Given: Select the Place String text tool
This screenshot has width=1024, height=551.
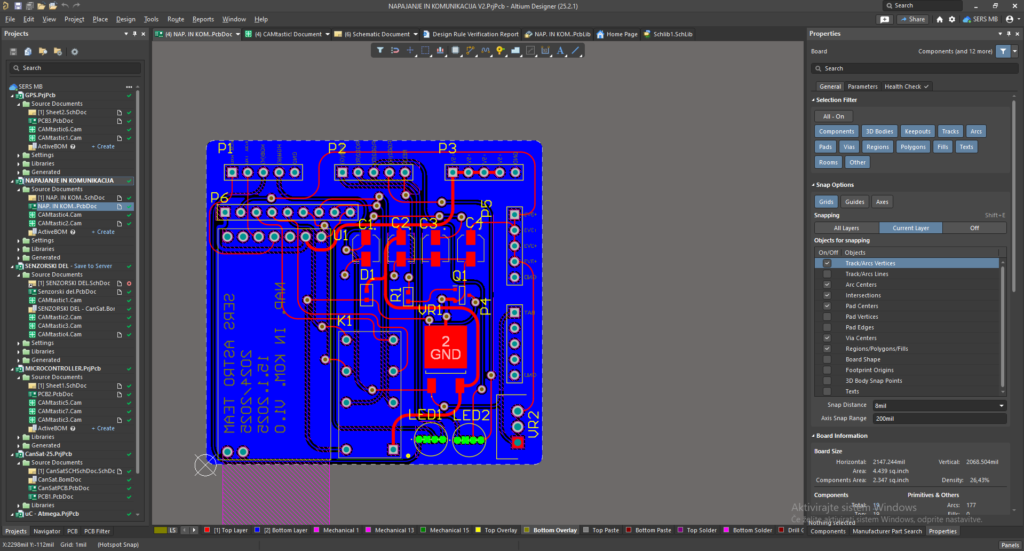Looking at the screenshot, I should pos(561,50).
